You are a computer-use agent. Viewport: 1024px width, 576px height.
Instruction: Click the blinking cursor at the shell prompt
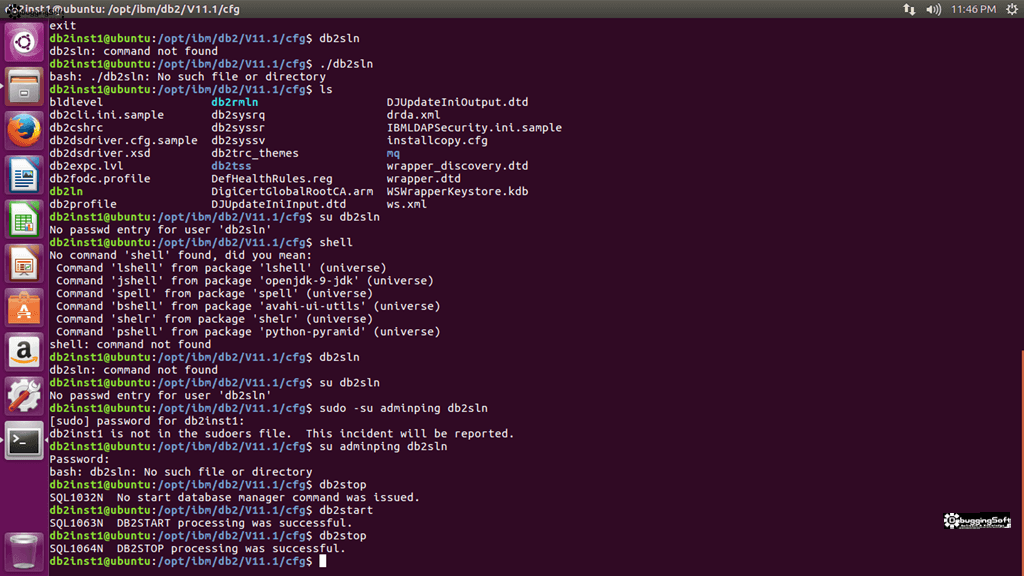323,561
